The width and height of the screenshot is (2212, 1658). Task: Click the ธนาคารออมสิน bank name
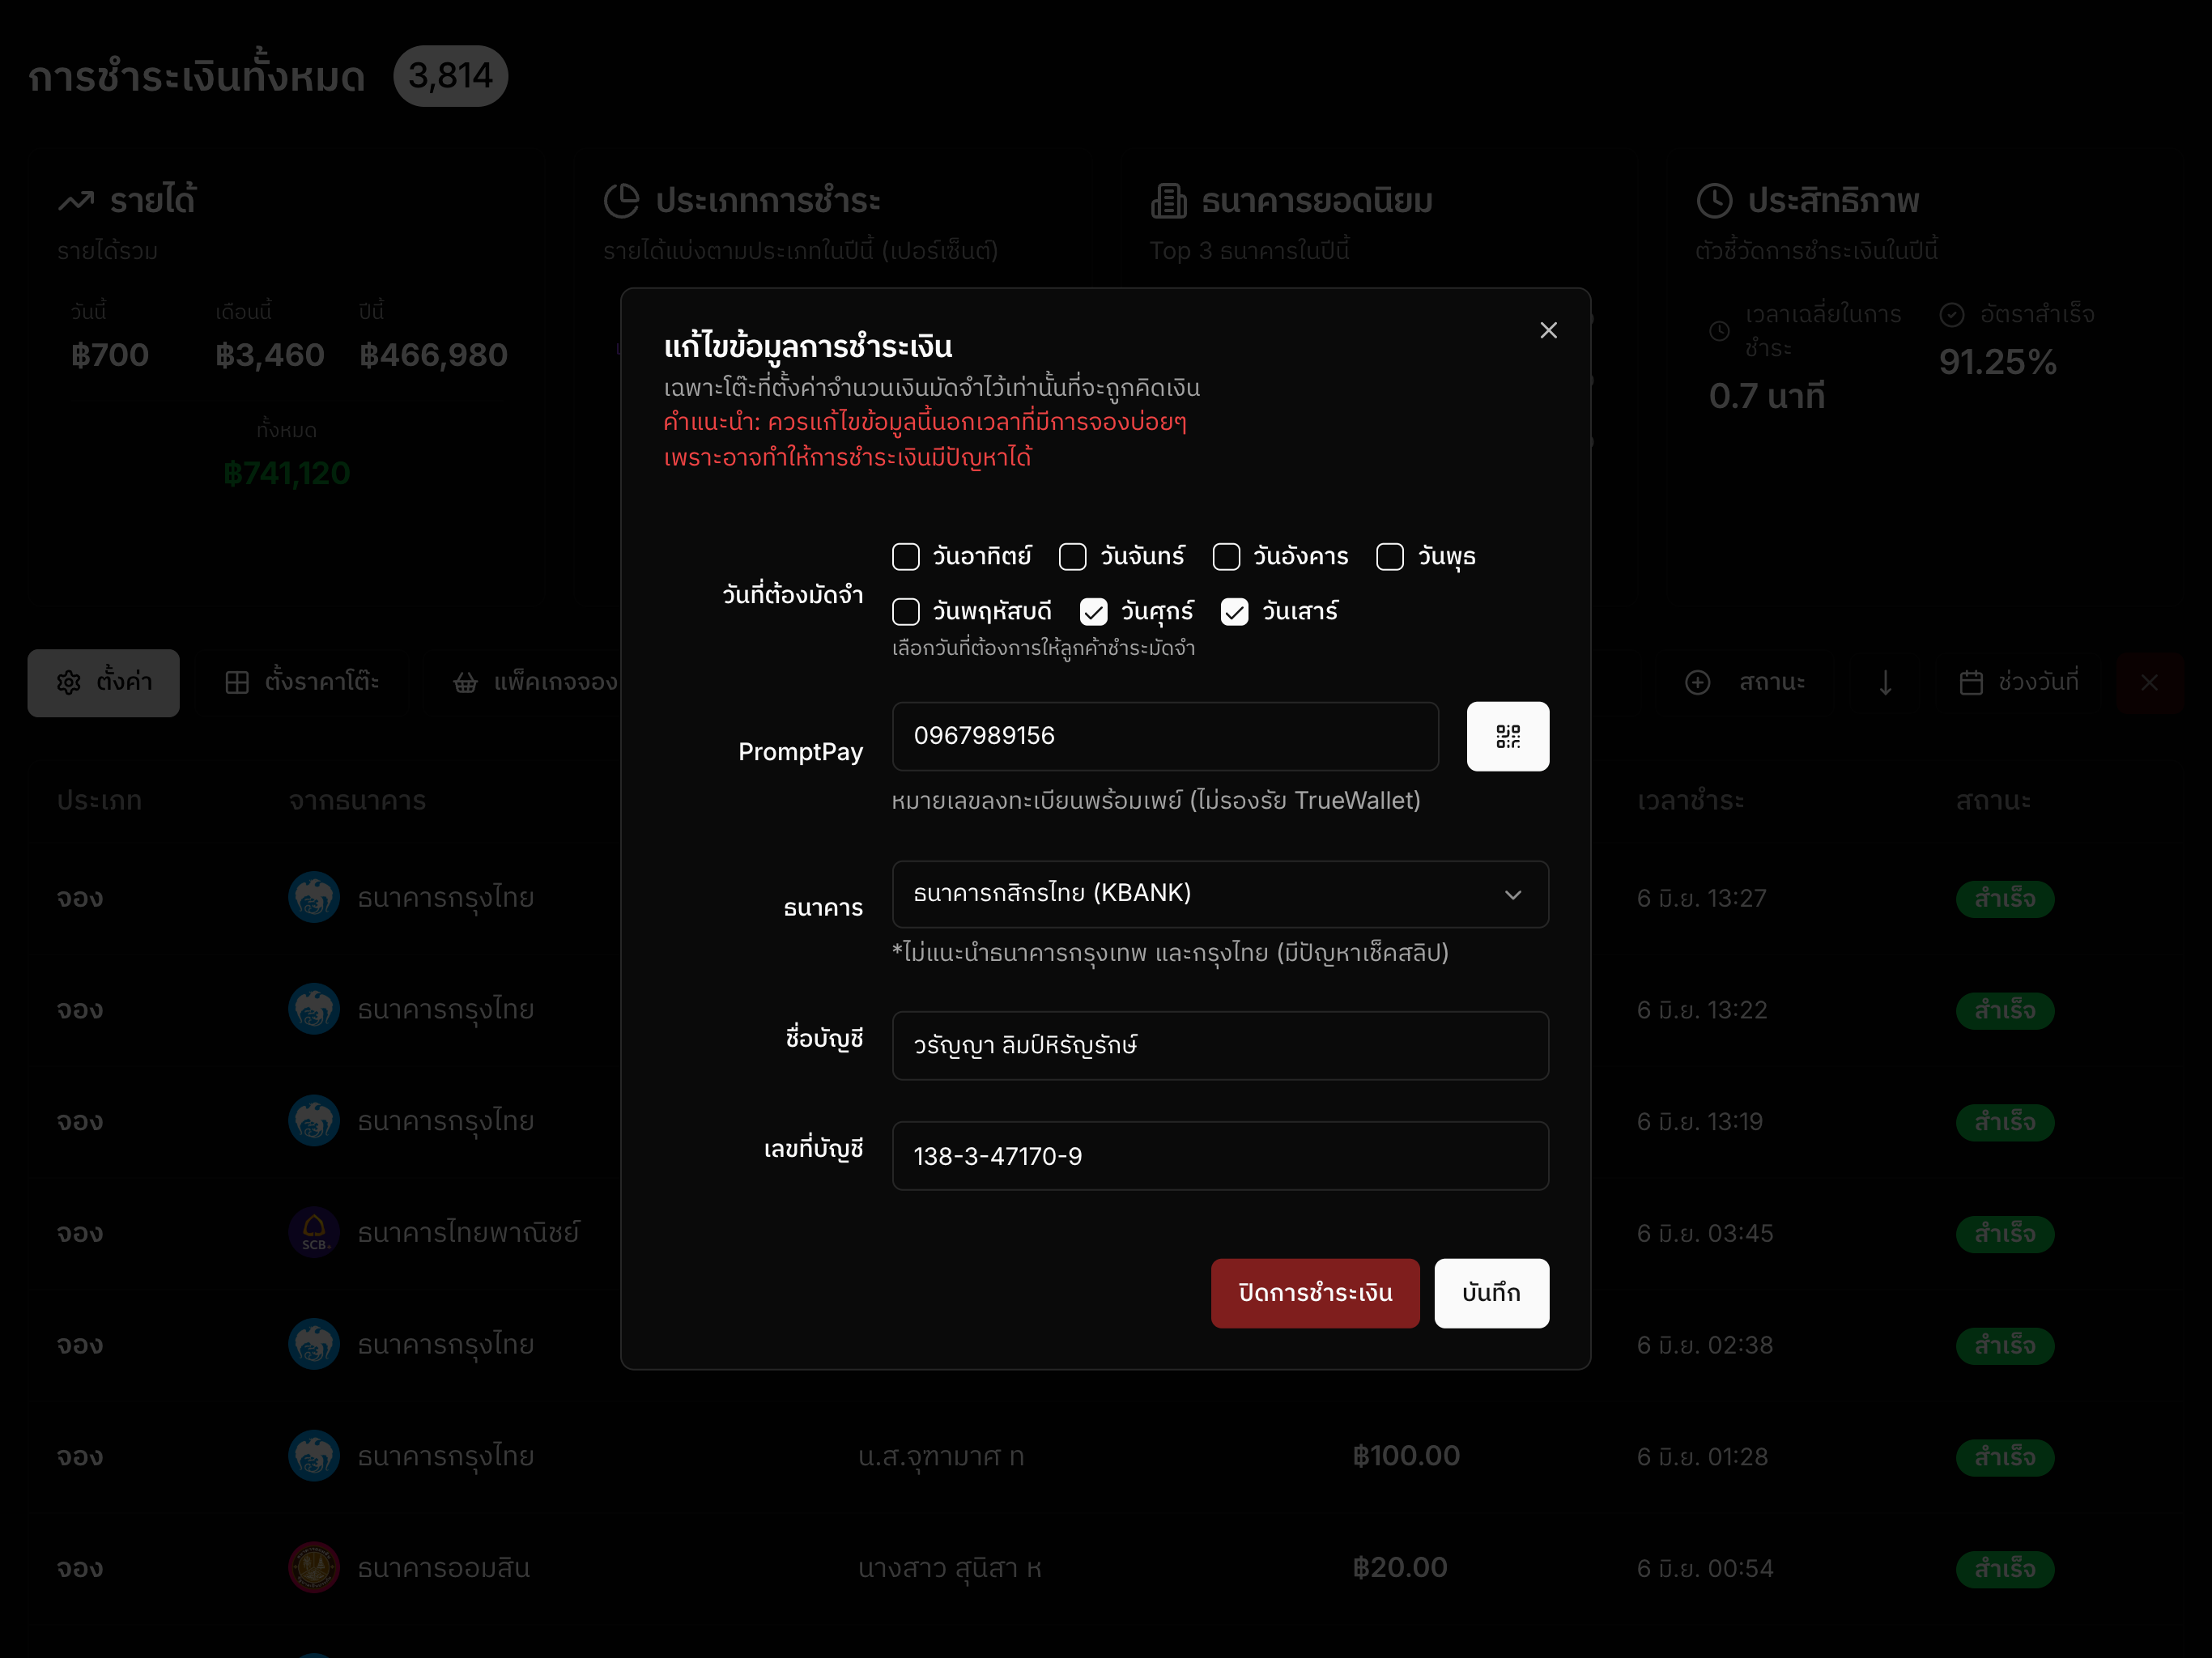[x=443, y=1568]
